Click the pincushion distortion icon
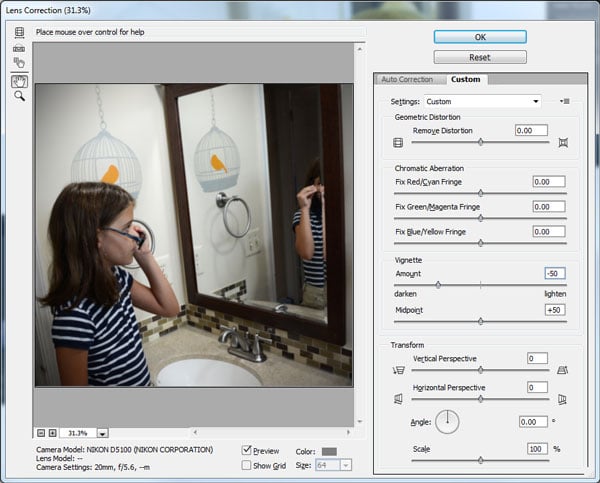Image resolution: width=600 pixels, height=483 pixels. coord(563,143)
